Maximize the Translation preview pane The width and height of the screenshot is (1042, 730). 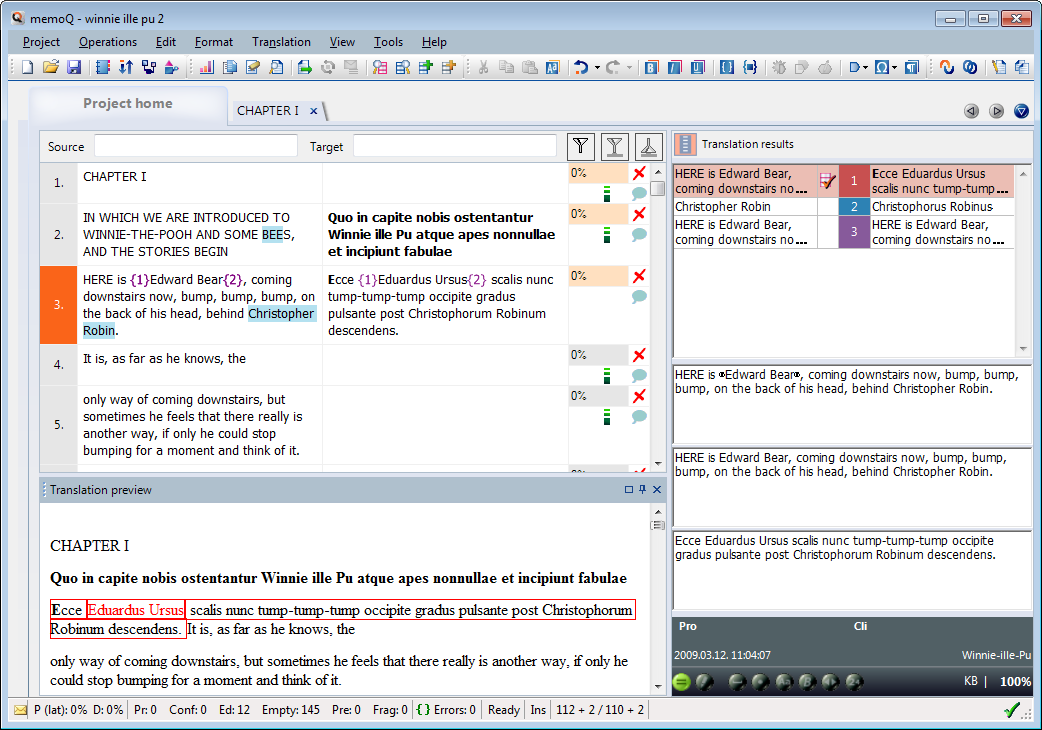(x=629, y=490)
